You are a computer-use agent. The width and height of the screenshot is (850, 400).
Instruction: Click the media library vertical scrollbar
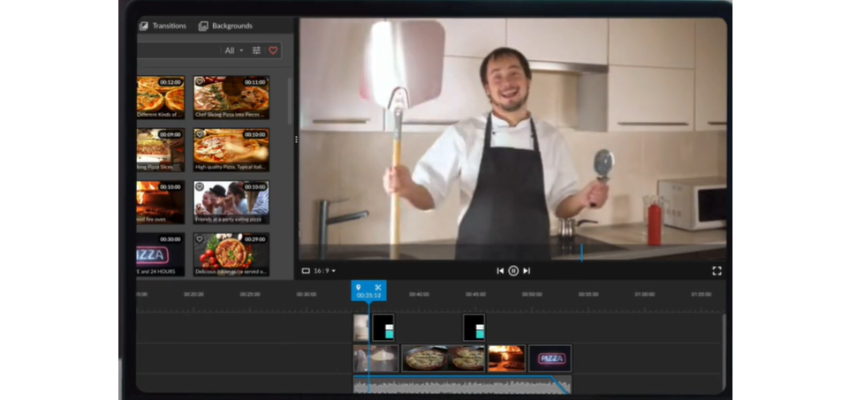click(289, 103)
